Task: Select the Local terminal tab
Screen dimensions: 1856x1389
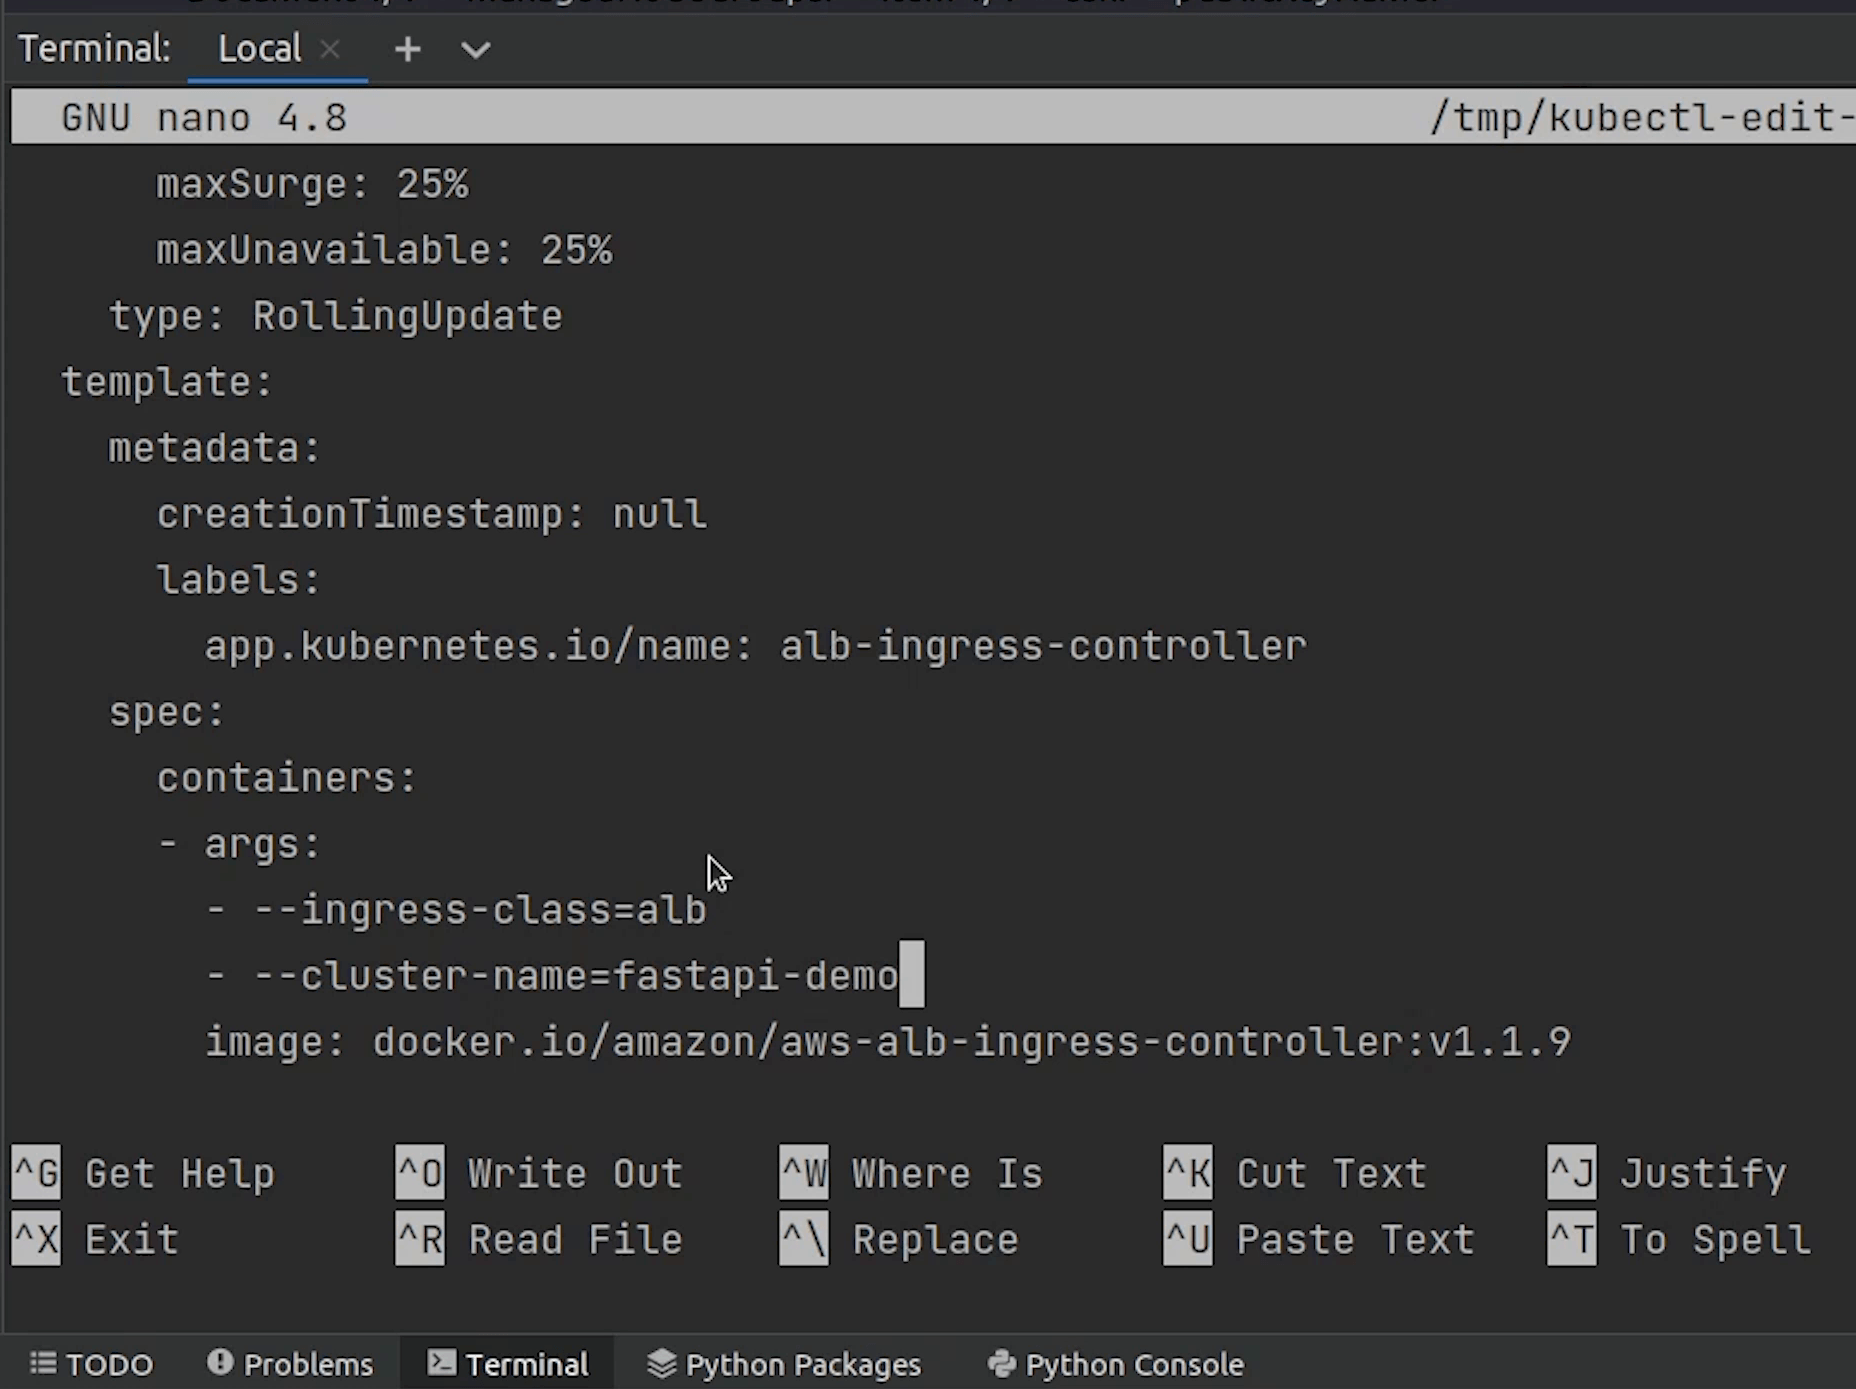Action: click(259, 49)
